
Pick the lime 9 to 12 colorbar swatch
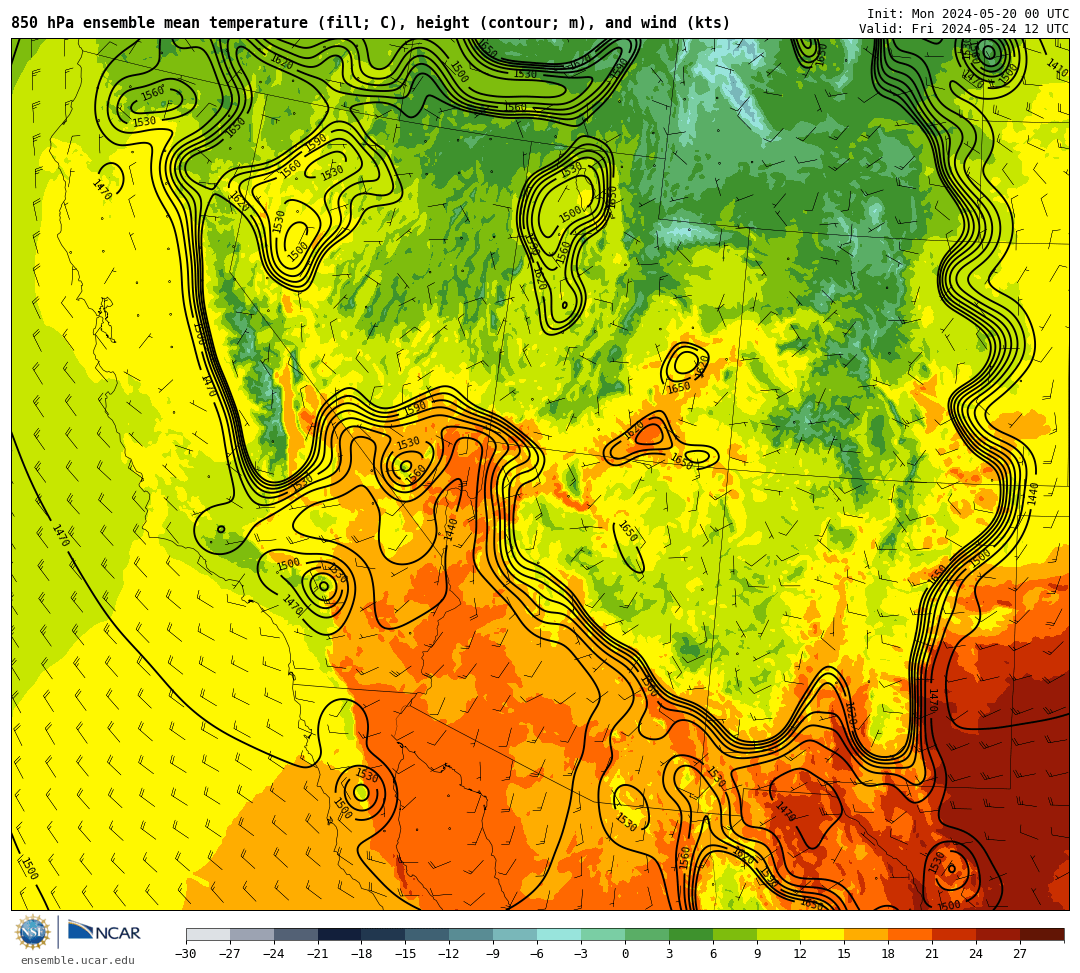coord(779,934)
